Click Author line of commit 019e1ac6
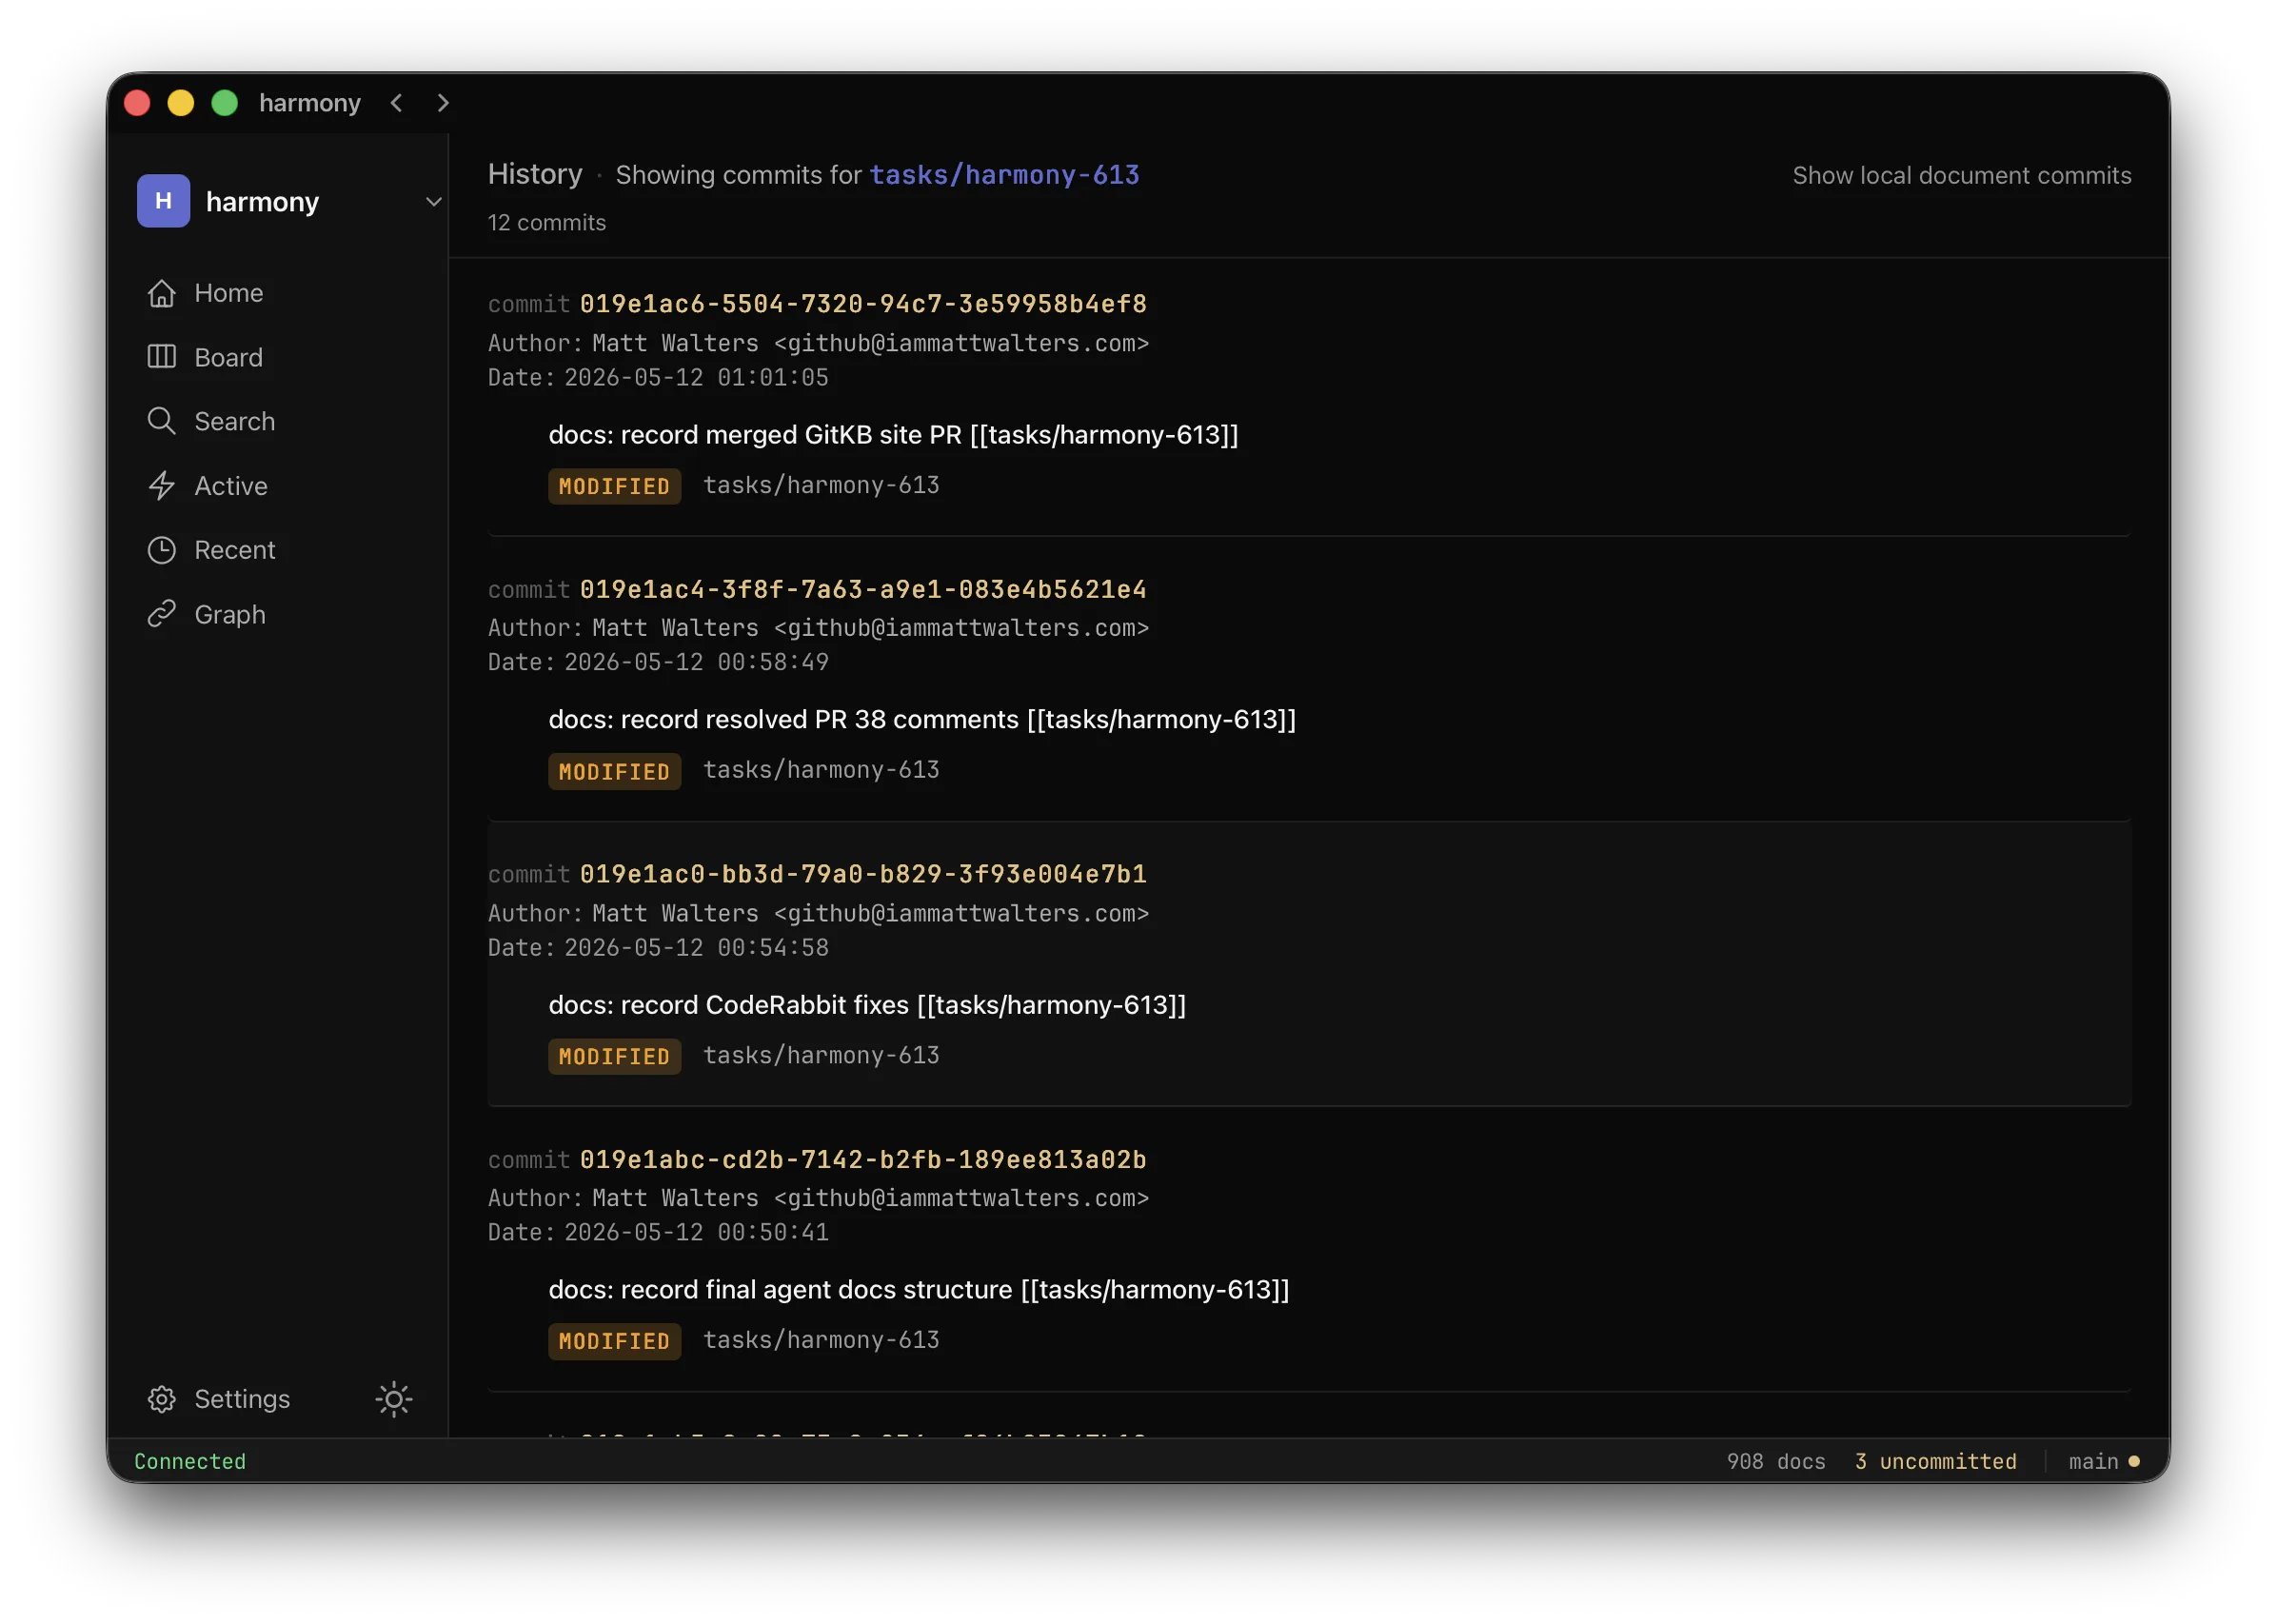 [818, 343]
